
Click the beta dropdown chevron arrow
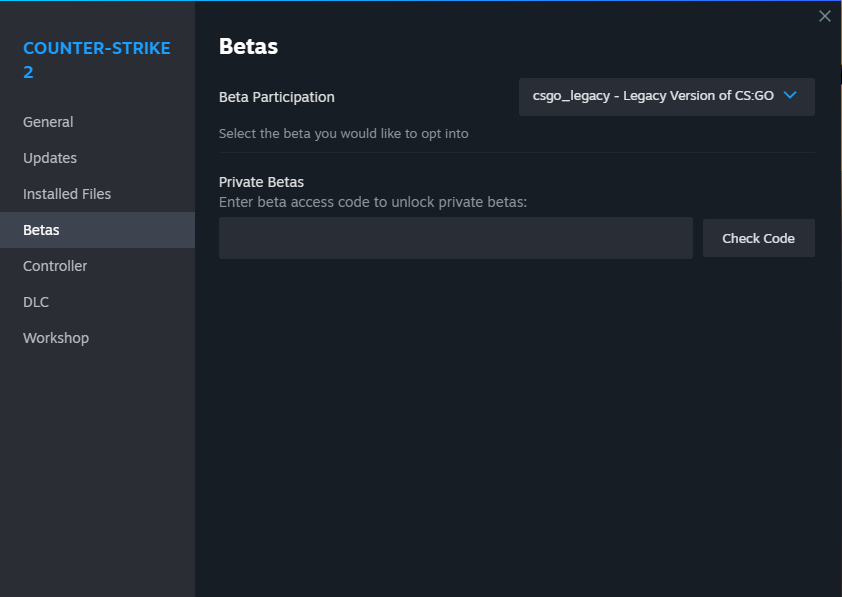pos(790,96)
